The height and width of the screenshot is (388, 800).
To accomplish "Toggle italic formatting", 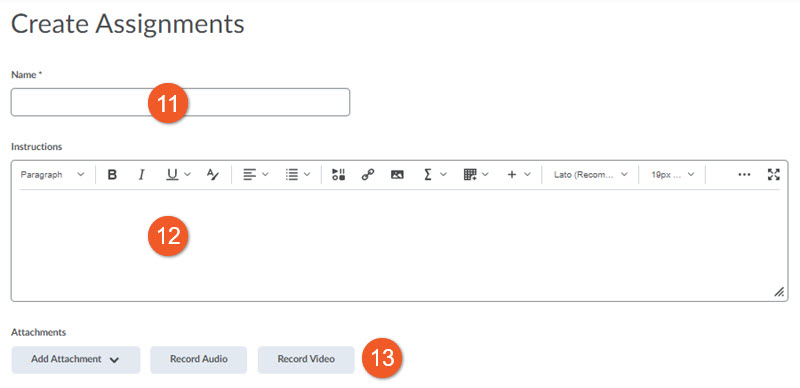I will point(142,175).
